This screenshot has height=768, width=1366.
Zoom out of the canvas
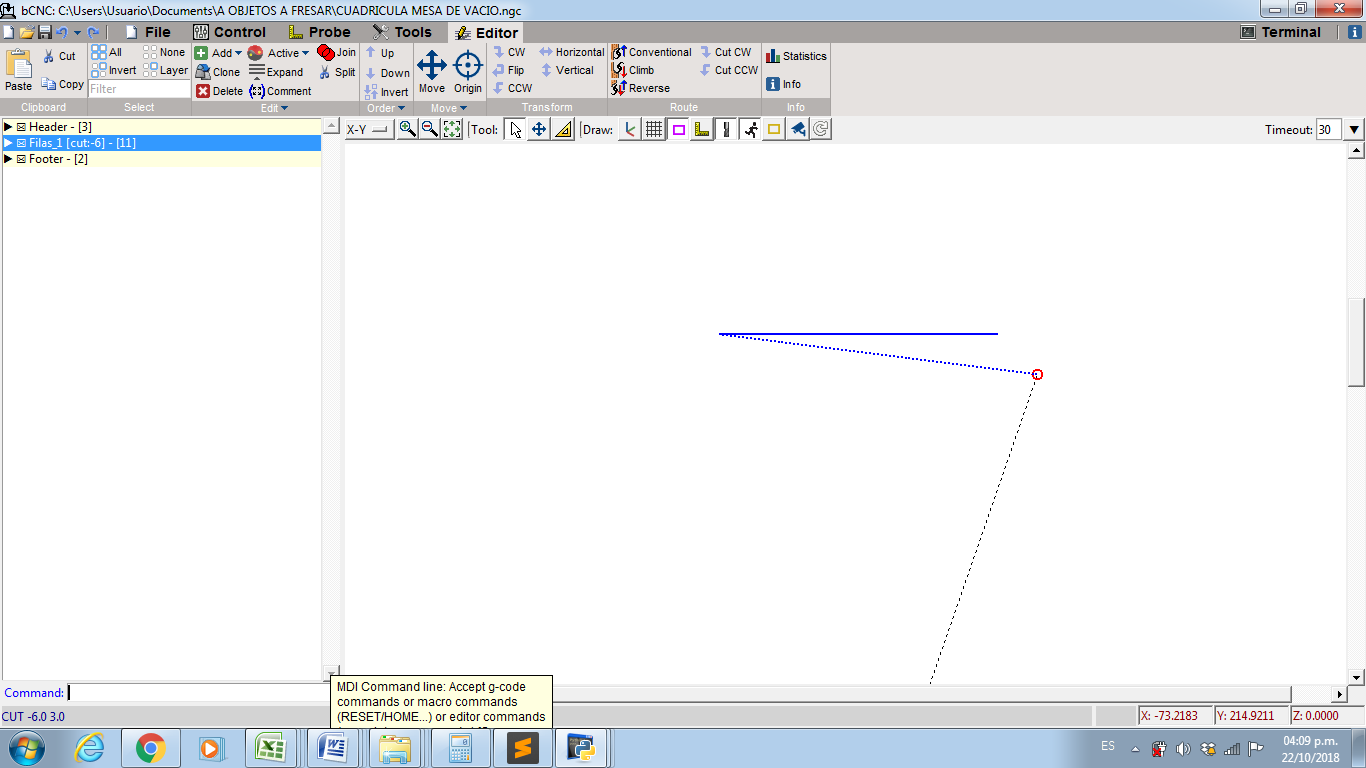pyautogui.click(x=429, y=129)
